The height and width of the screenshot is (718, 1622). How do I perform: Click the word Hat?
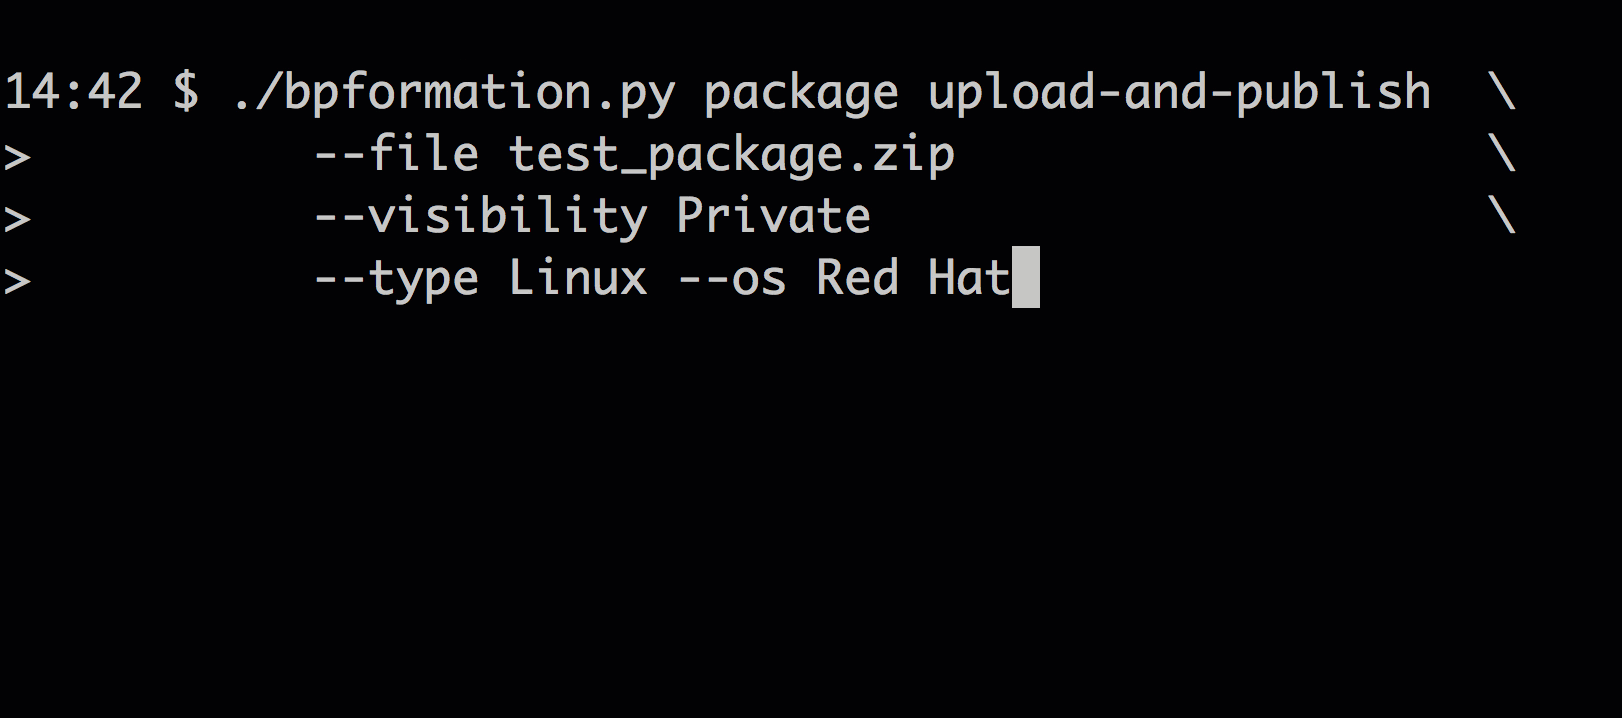pyautogui.click(x=969, y=278)
